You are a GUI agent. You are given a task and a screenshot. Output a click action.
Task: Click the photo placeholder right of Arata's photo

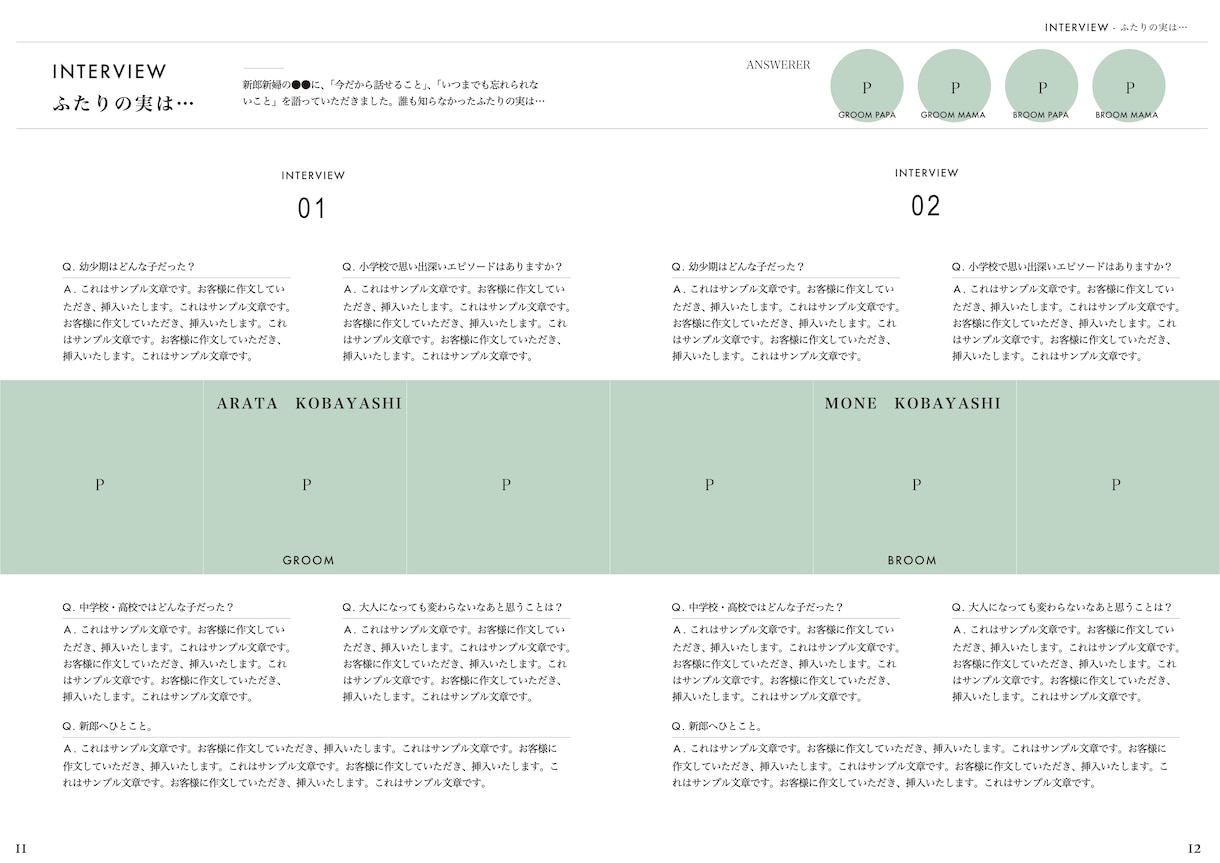coord(508,477)
